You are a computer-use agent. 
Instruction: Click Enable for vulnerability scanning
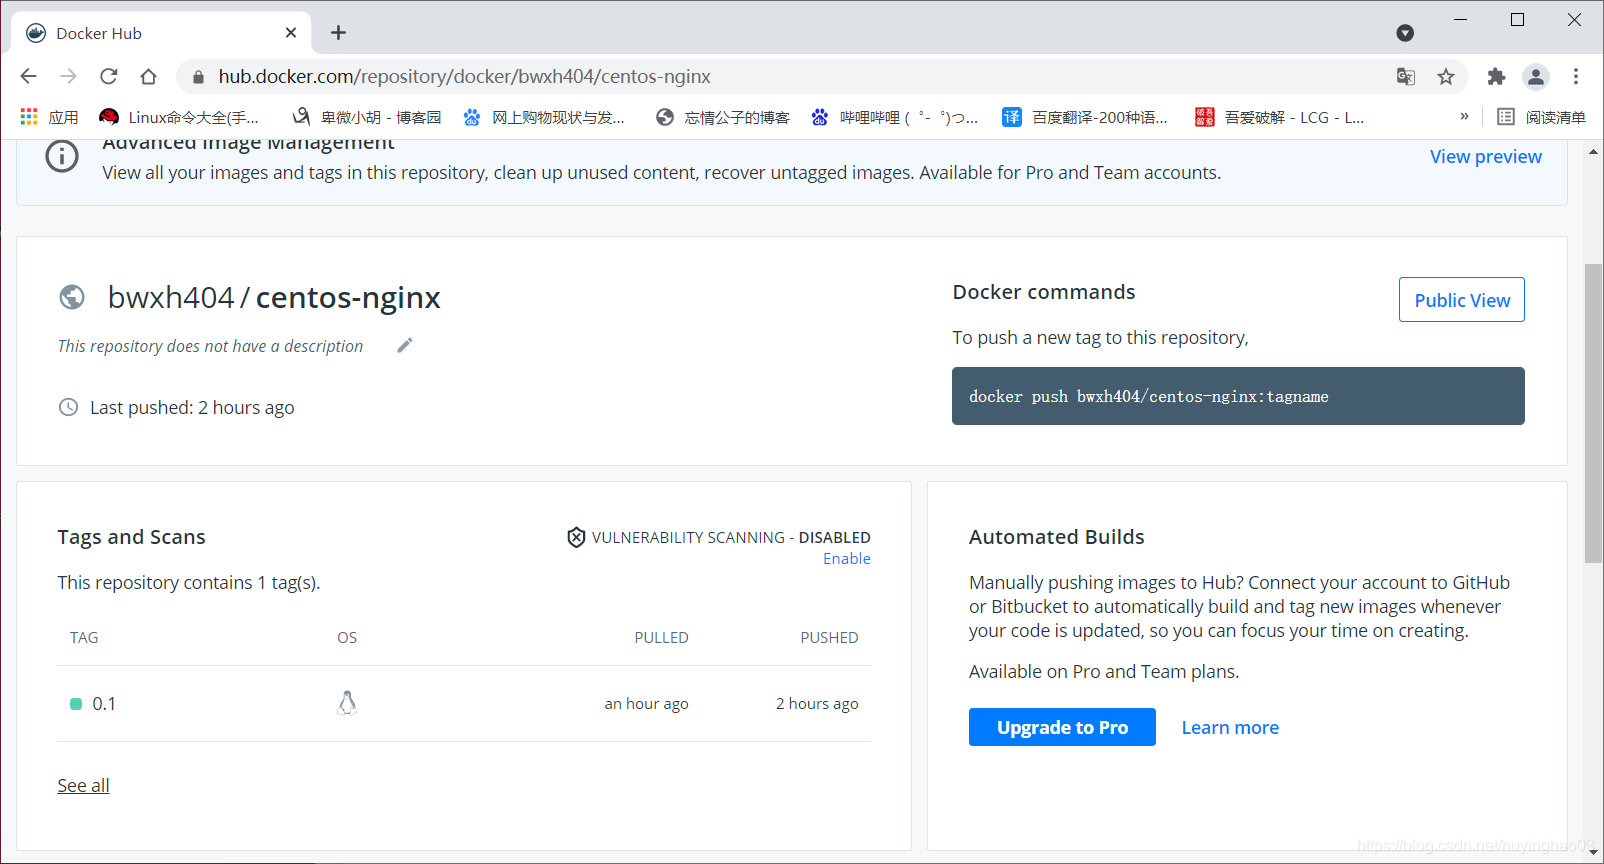click(x=847, y=559)
